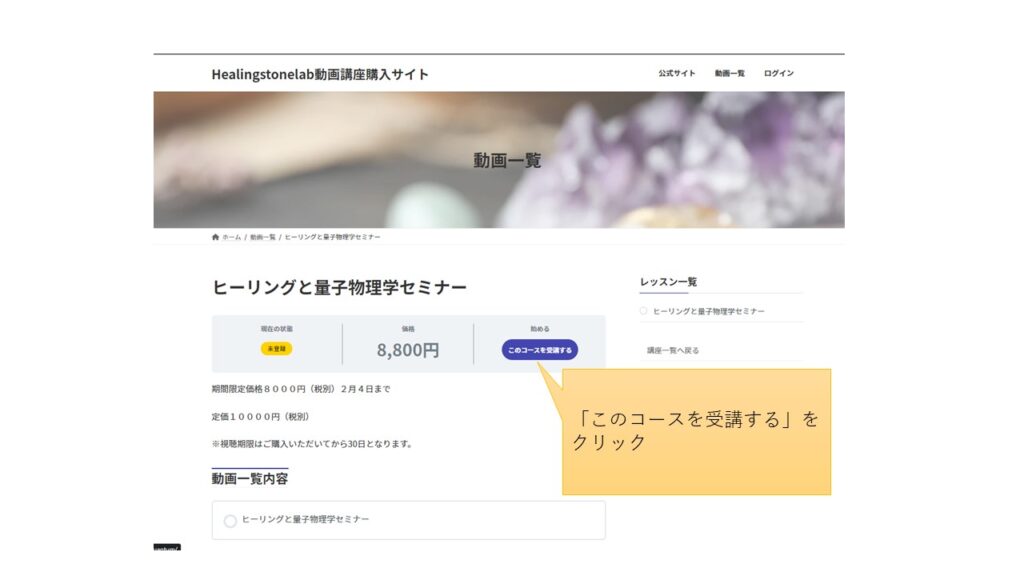Viewport: 1024px width, 576px height.
Task: Click ホーム in the breadcrumb trail
Action: [x=231, y=237]
